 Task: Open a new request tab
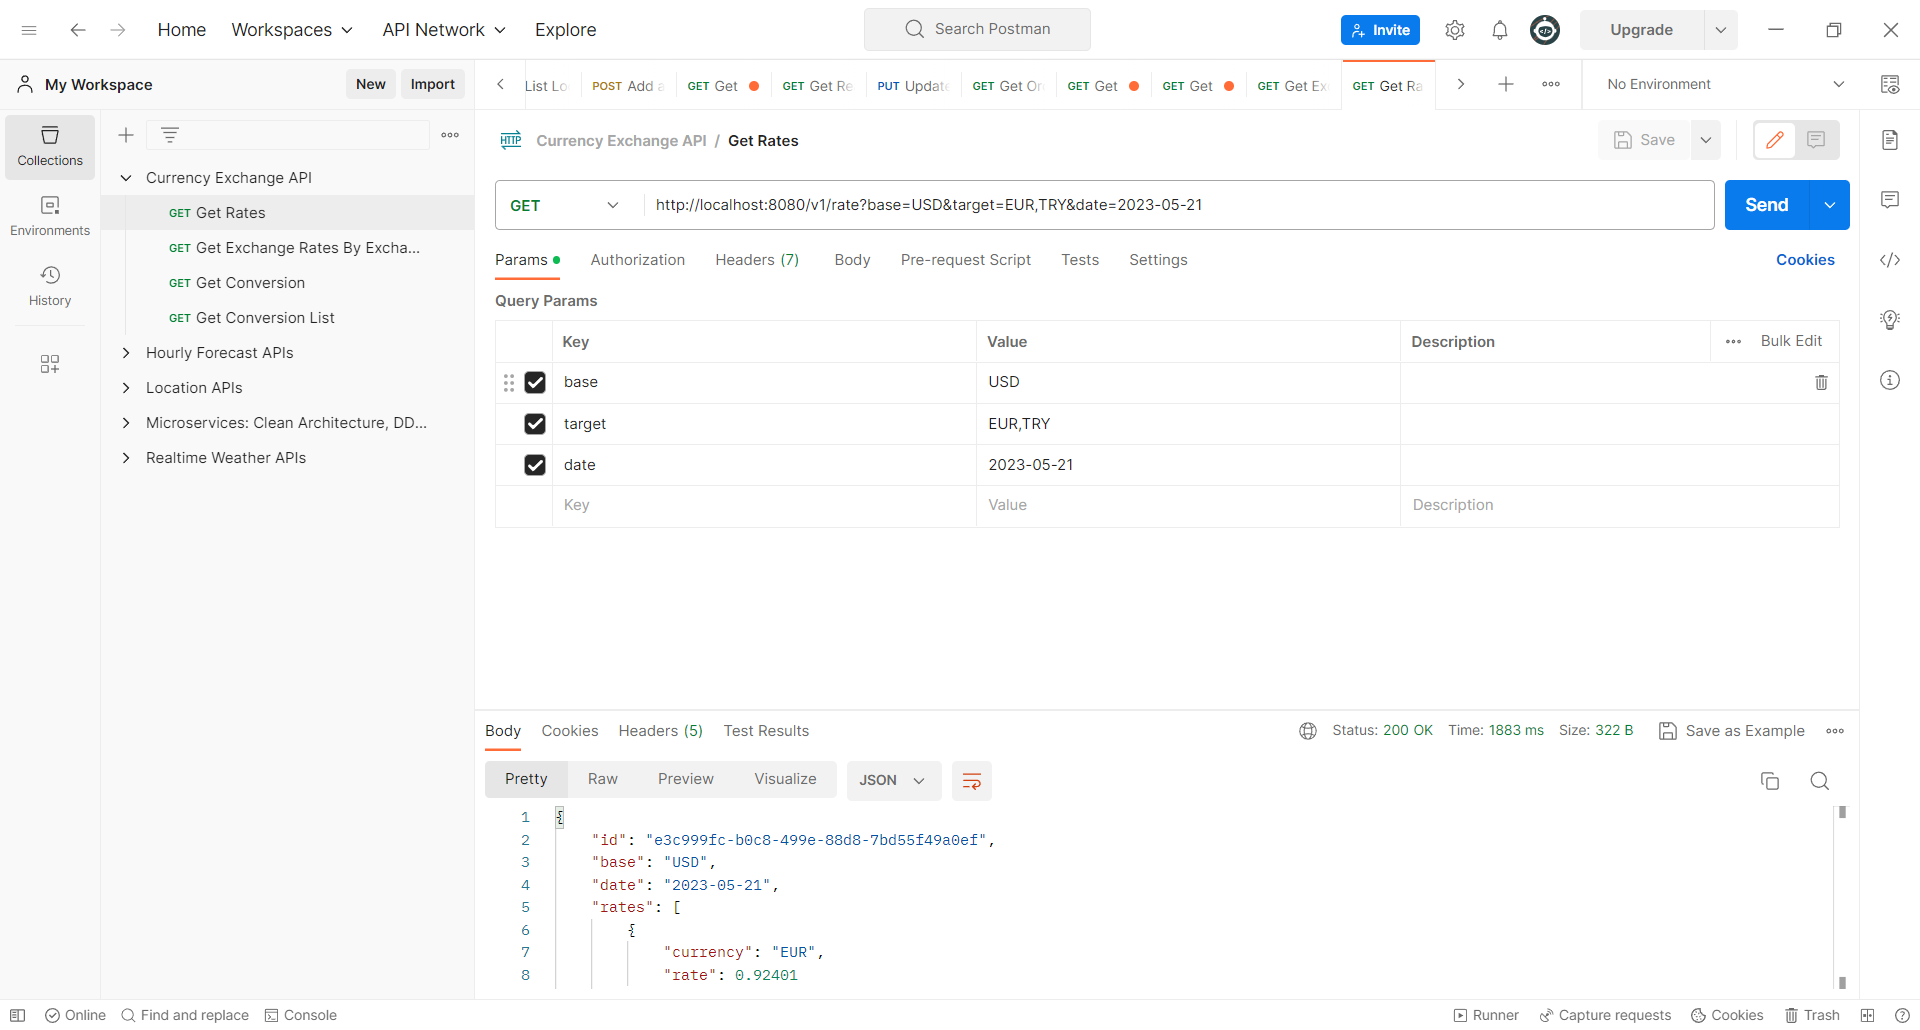click(1505, 84)
